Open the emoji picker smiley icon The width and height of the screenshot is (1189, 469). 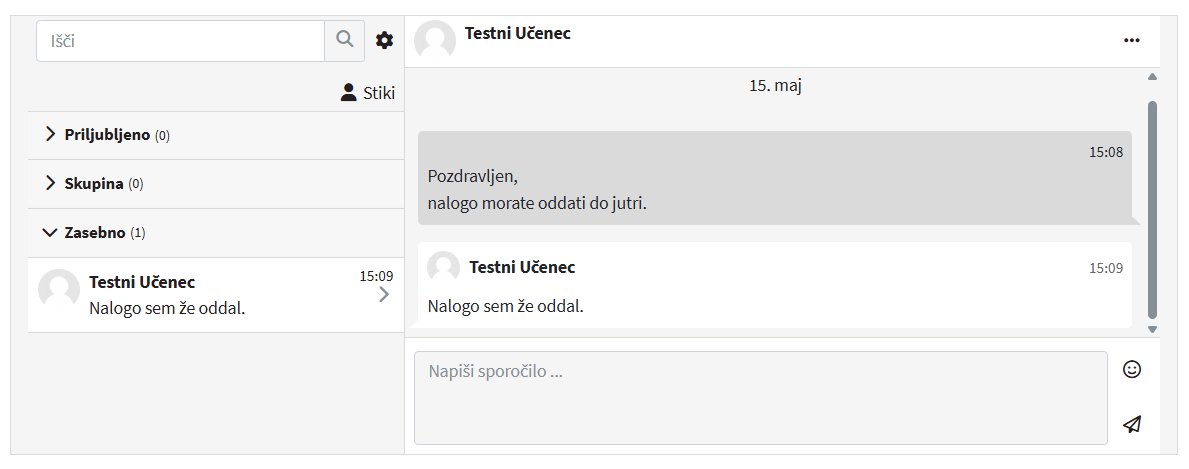click(x=1131, y=369)
